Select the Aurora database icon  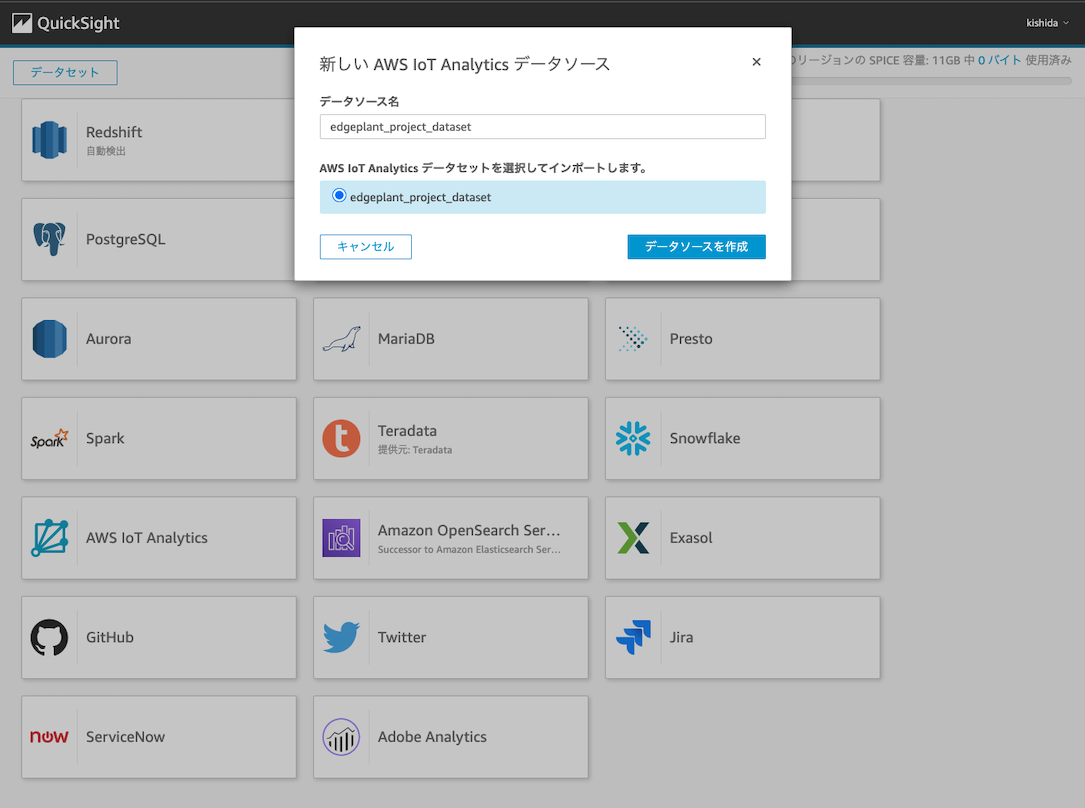[50, 339]
